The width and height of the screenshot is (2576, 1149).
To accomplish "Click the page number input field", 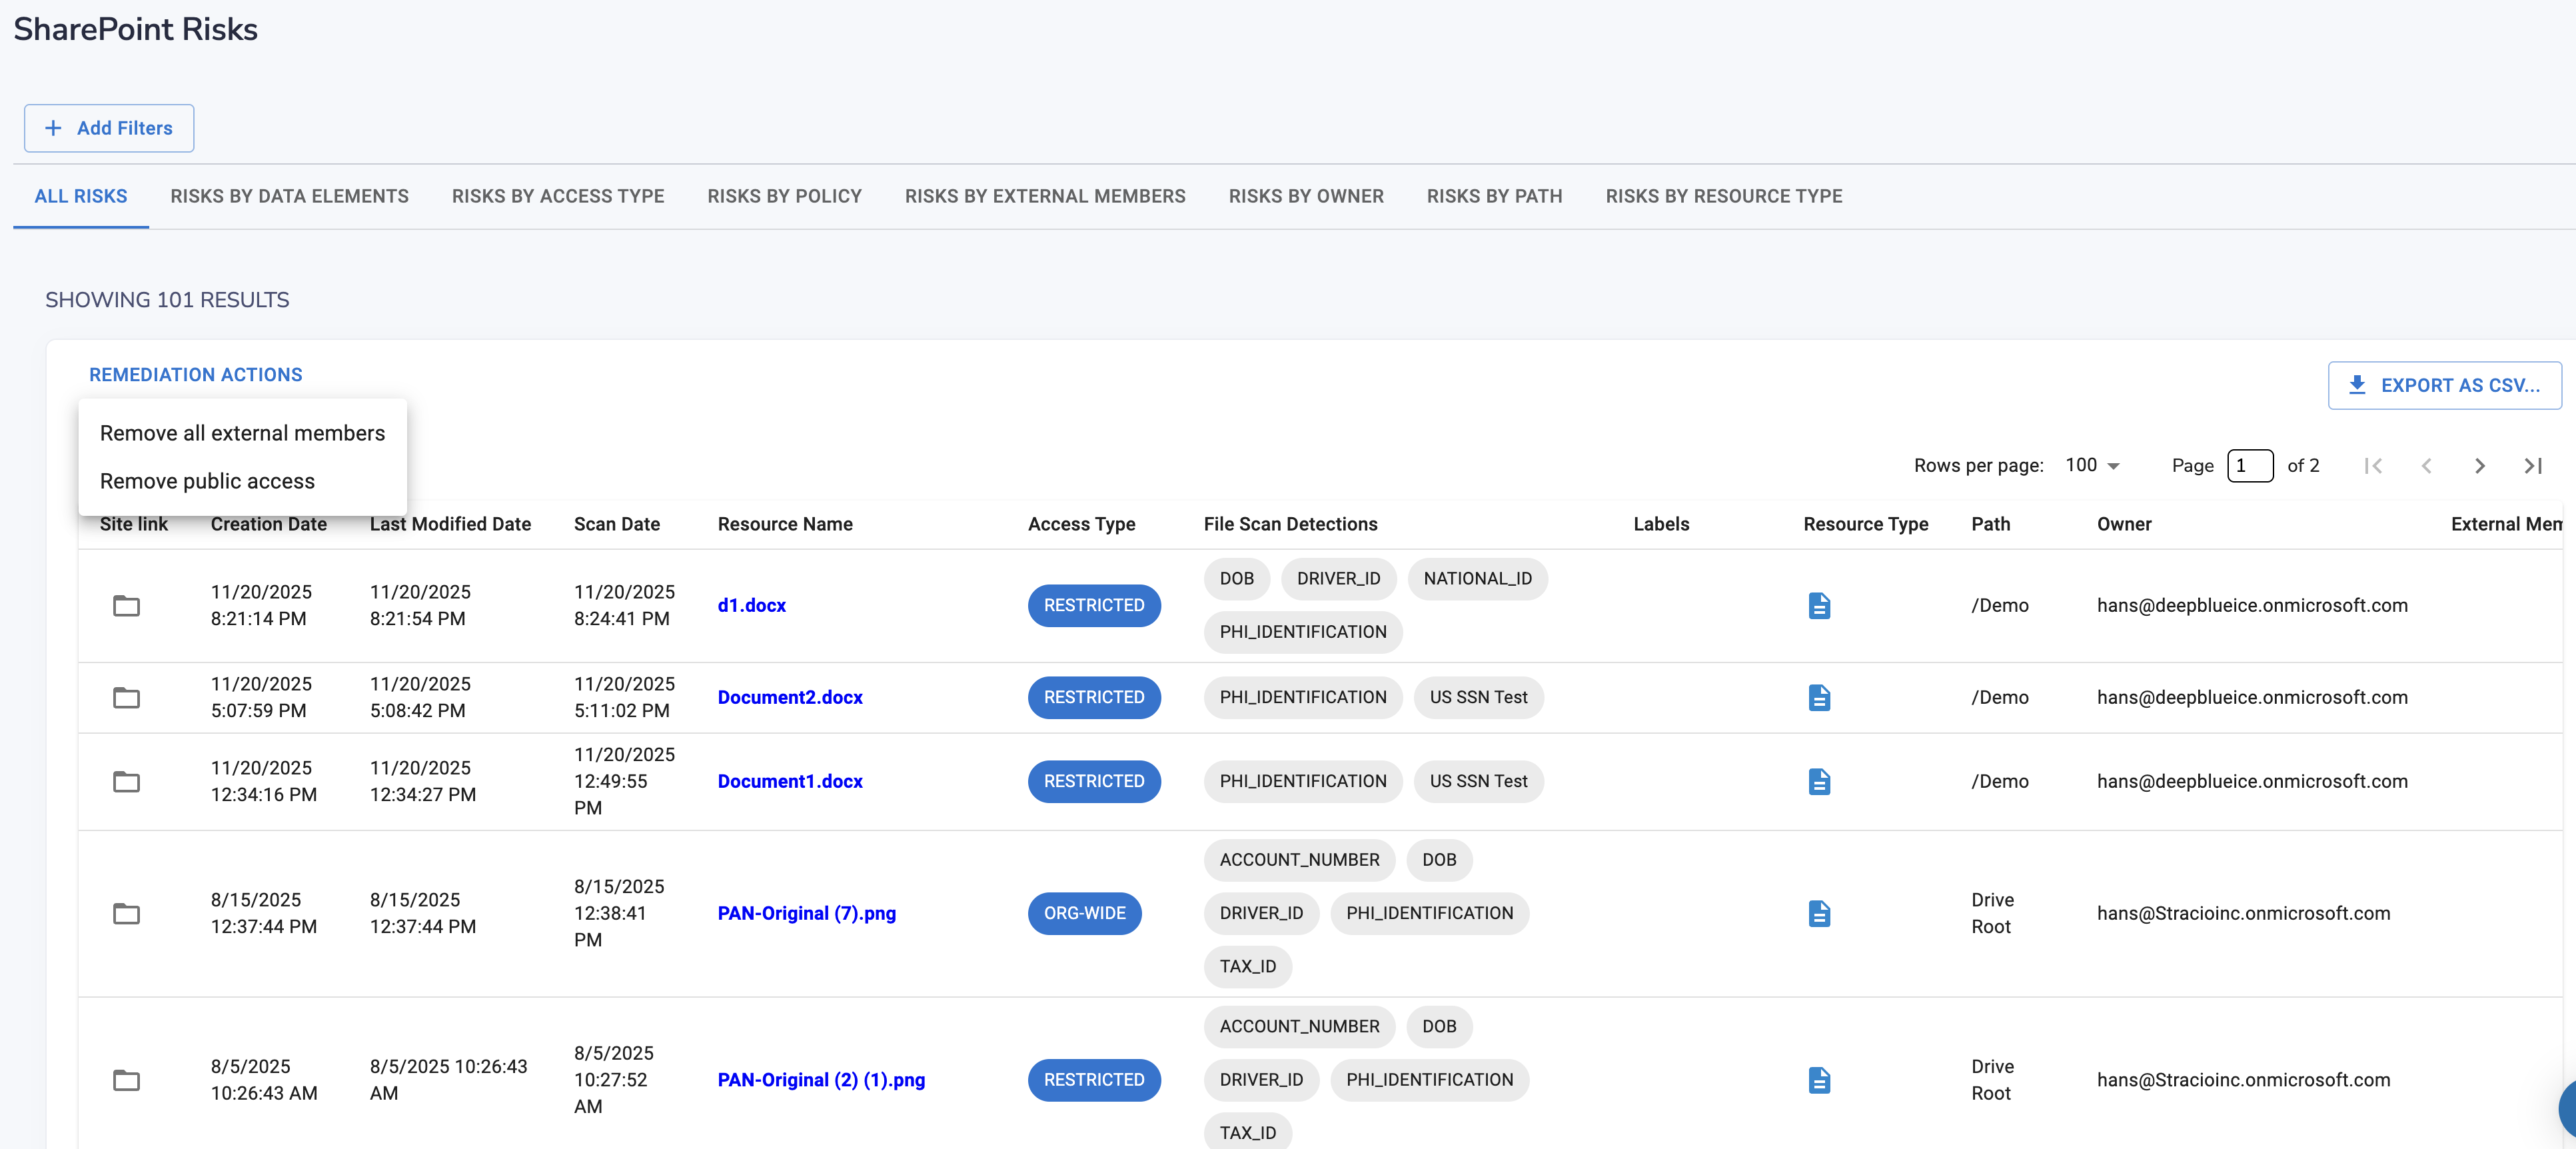I will tap(2249, 466).
